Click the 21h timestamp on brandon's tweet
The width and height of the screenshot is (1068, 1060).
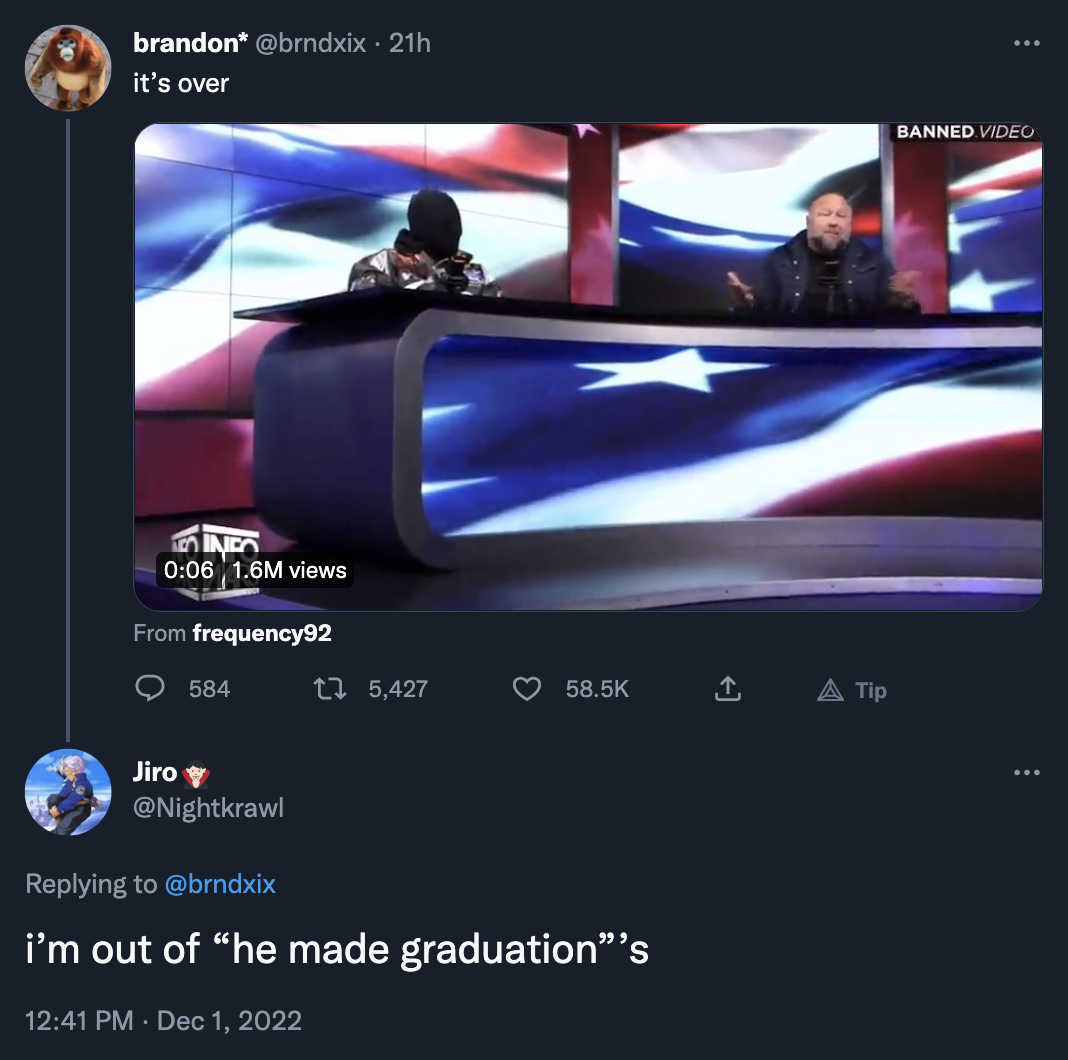click(412, 42)
